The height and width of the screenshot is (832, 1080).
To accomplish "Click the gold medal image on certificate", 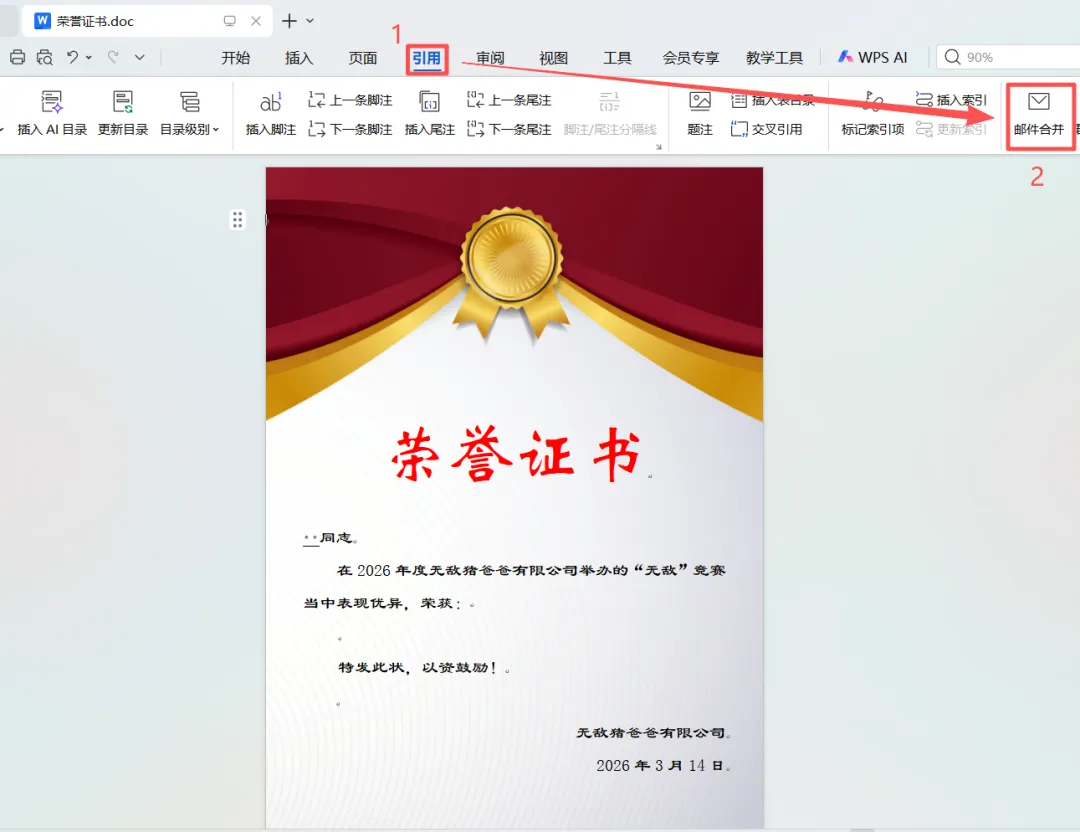I will [x=512, y=272].
